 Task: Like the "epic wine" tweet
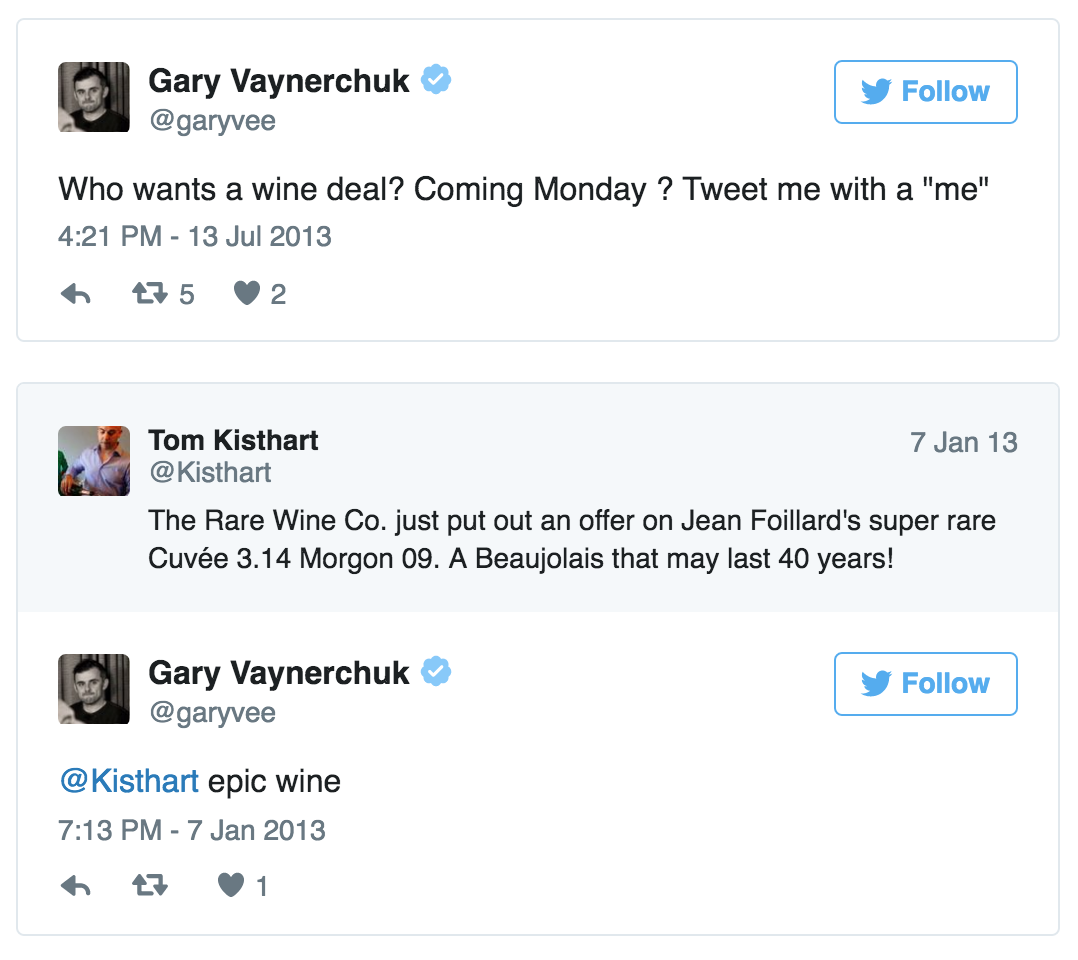click(x=231, y=886)
